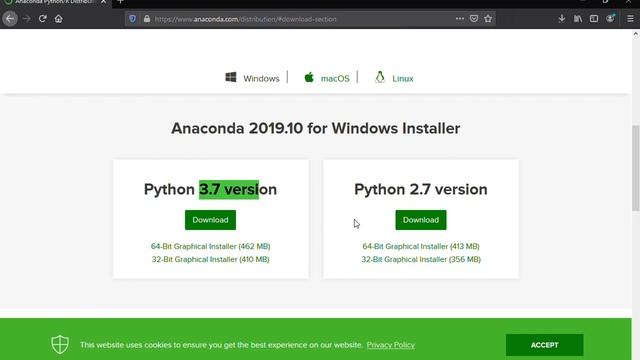The width and height of the screenshot is (640, 360).
Task: Open the browser home page icon
Action: [58, 19]
